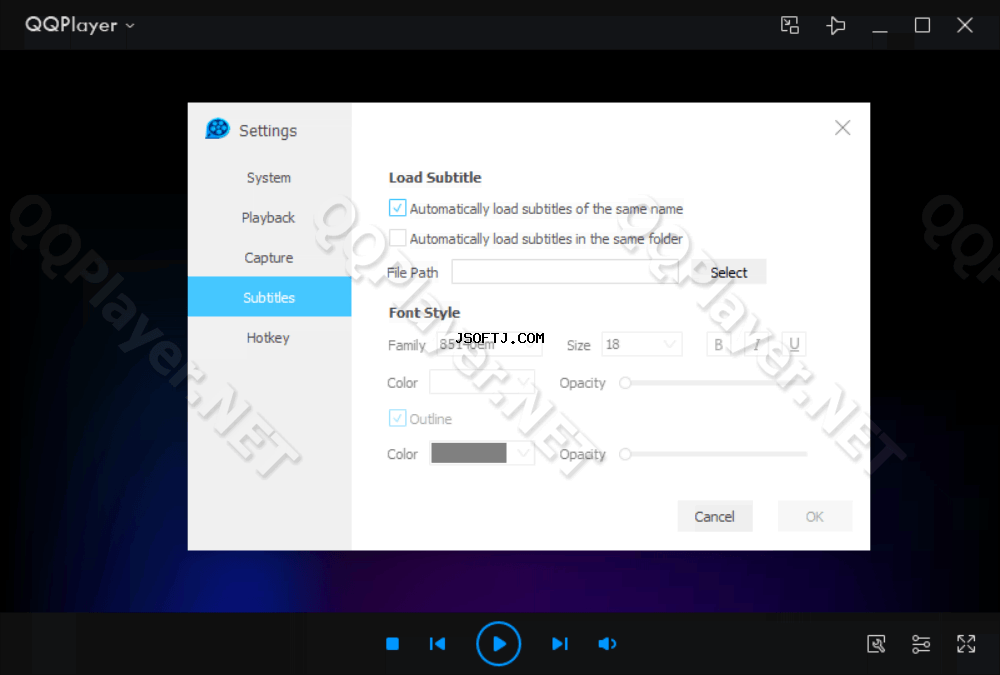Uncheck auto-load subtitles of the same name

click(x=397, y=208)
